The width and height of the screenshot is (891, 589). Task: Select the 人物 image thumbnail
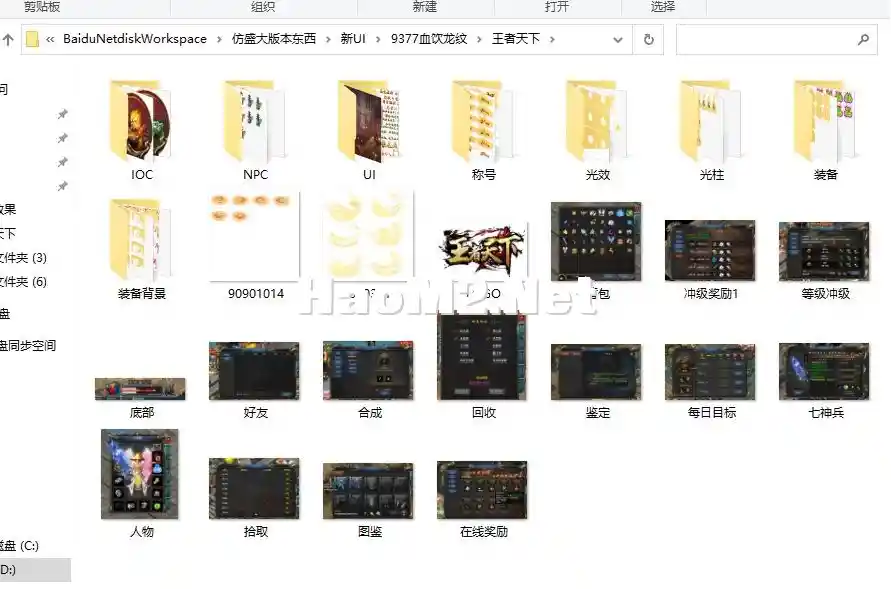tap(140, 474)
